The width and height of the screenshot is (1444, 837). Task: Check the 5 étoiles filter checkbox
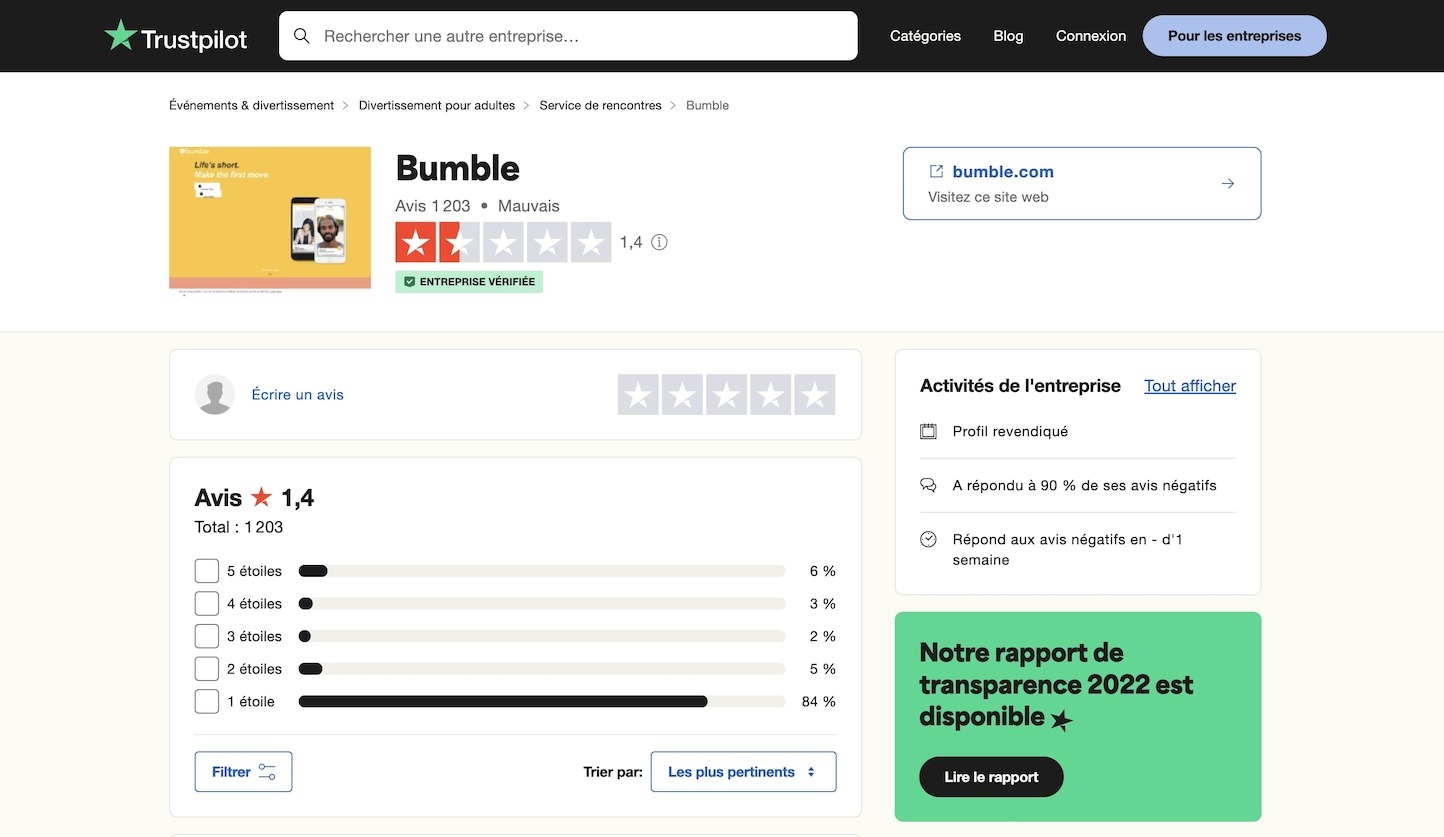click(x=206, y=570)
